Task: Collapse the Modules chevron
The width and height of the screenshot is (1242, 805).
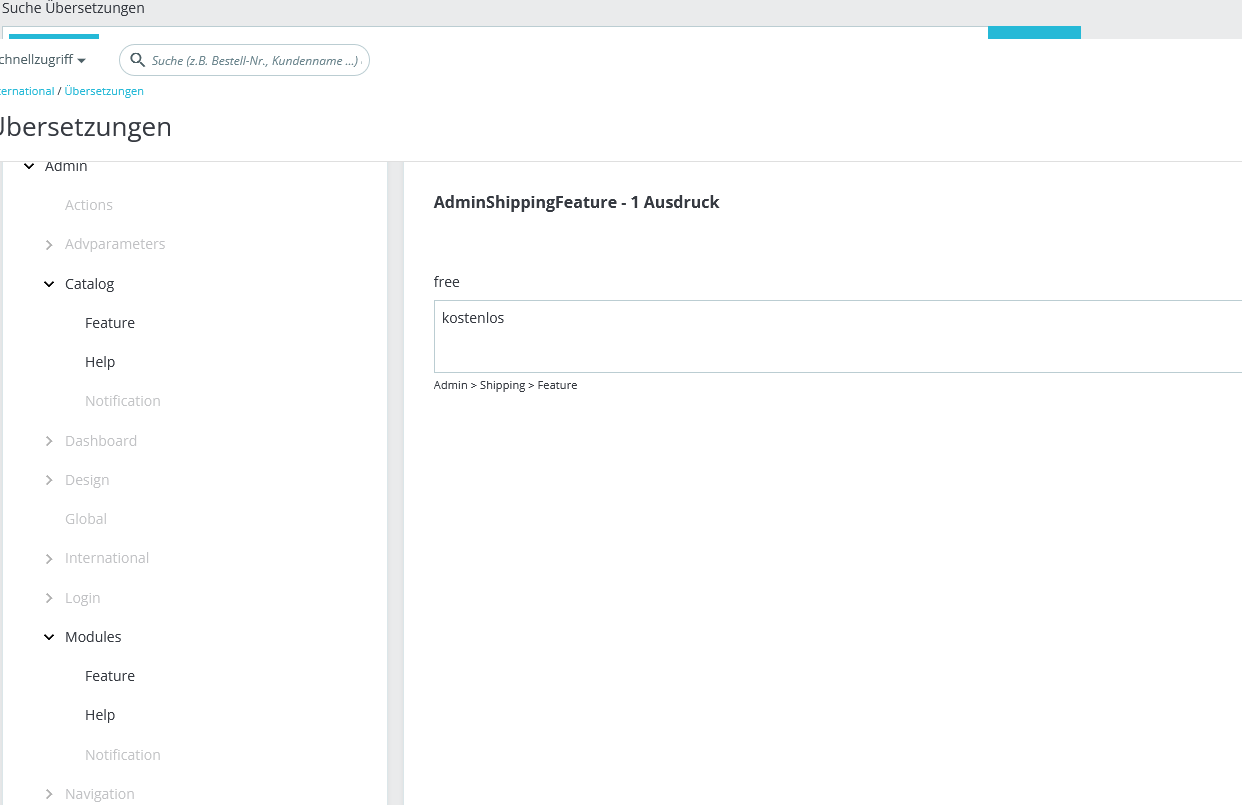Action: (49, 637)
